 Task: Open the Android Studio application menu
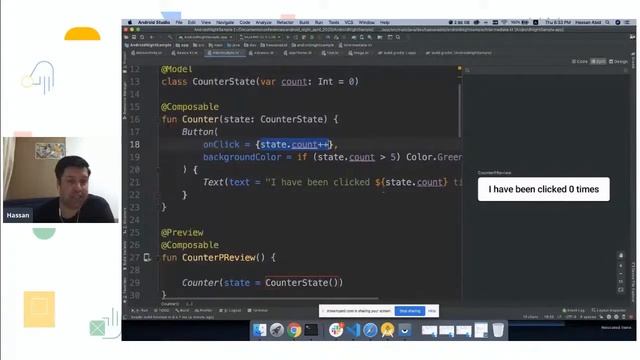pos(154,22)
